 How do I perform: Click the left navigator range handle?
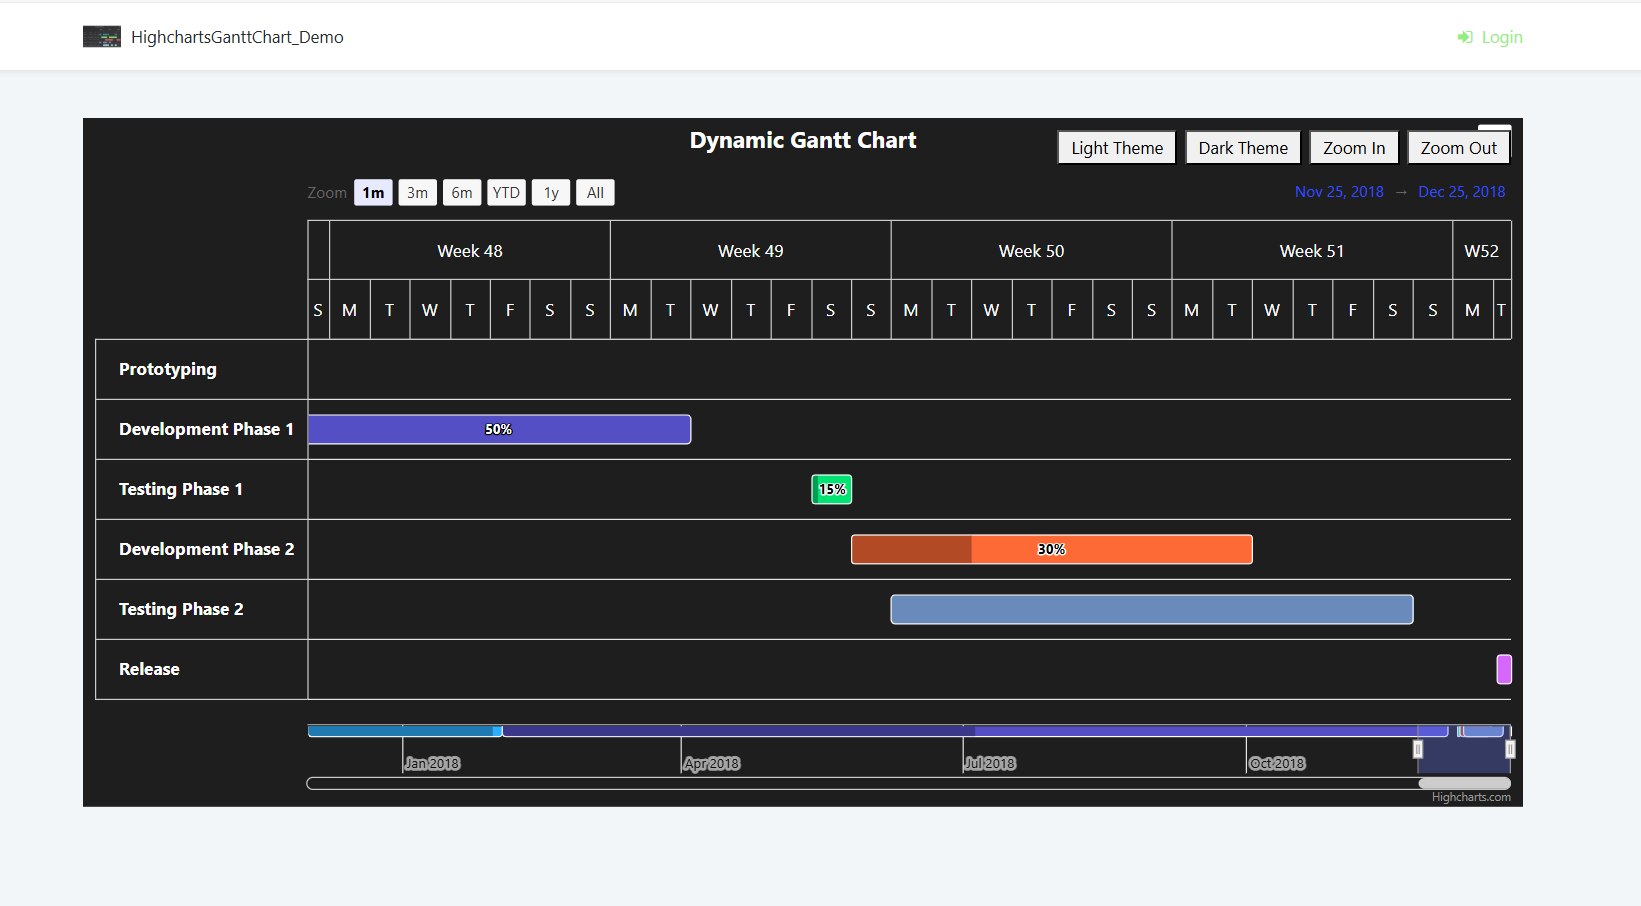pos(1417,747)
